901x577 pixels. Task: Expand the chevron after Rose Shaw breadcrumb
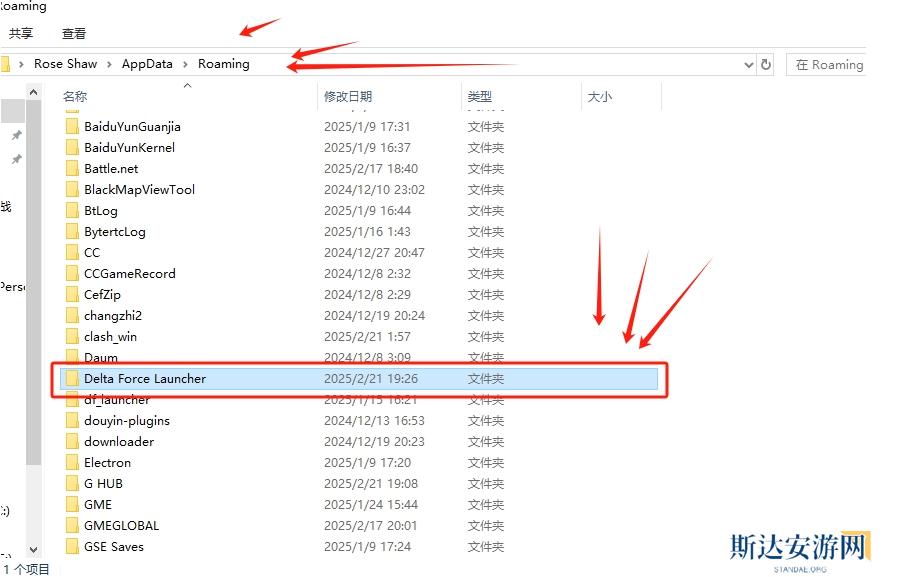(109, 64)
